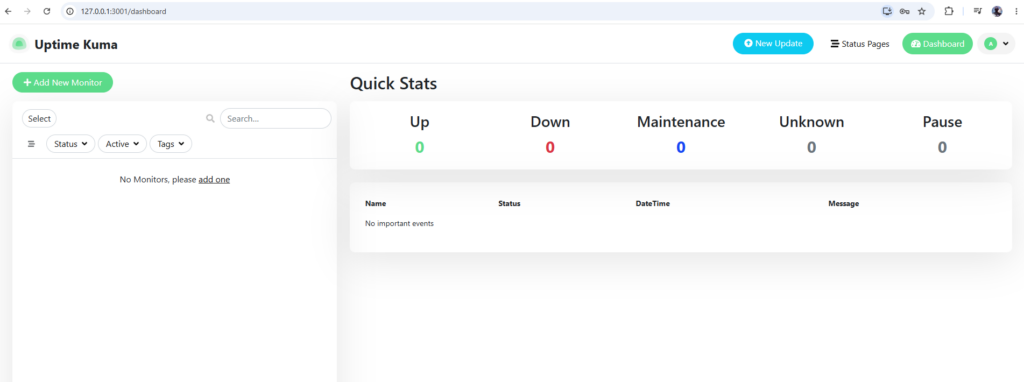This screenshot has width=1024, height=382.
Task: Expand the Status filter dropdown
Action: click(x=71, y=144)
